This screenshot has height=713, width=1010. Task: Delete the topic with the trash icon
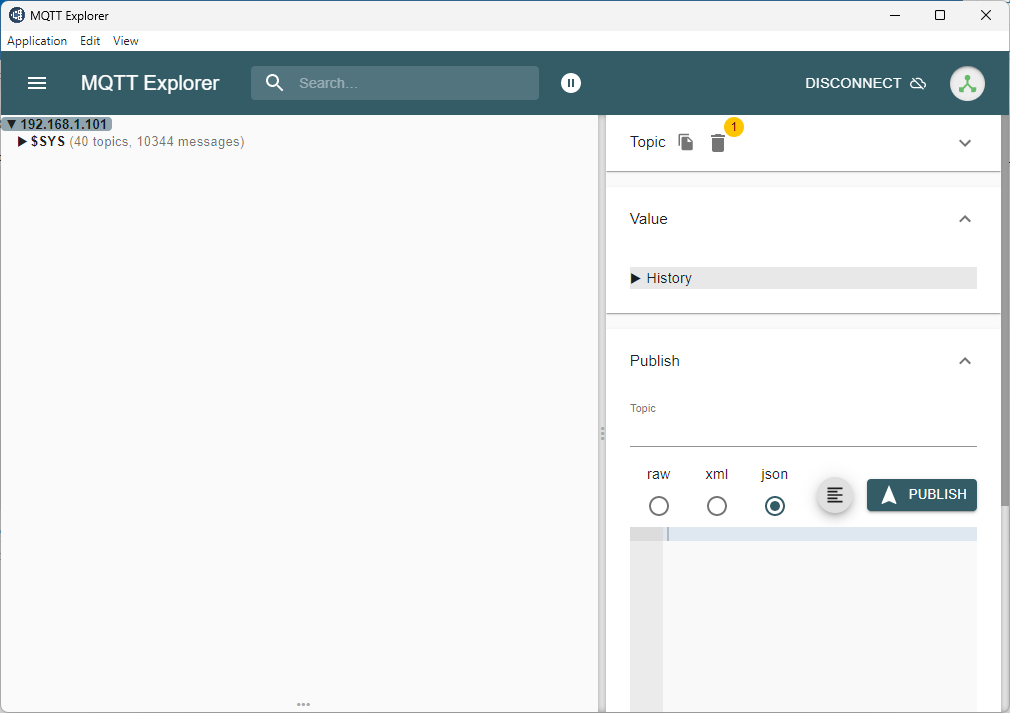(x=718, y=143)
